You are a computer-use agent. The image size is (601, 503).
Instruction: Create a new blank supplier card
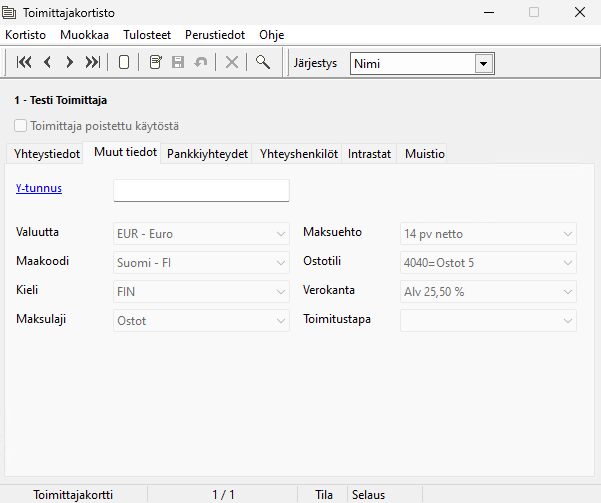point(124,62)
